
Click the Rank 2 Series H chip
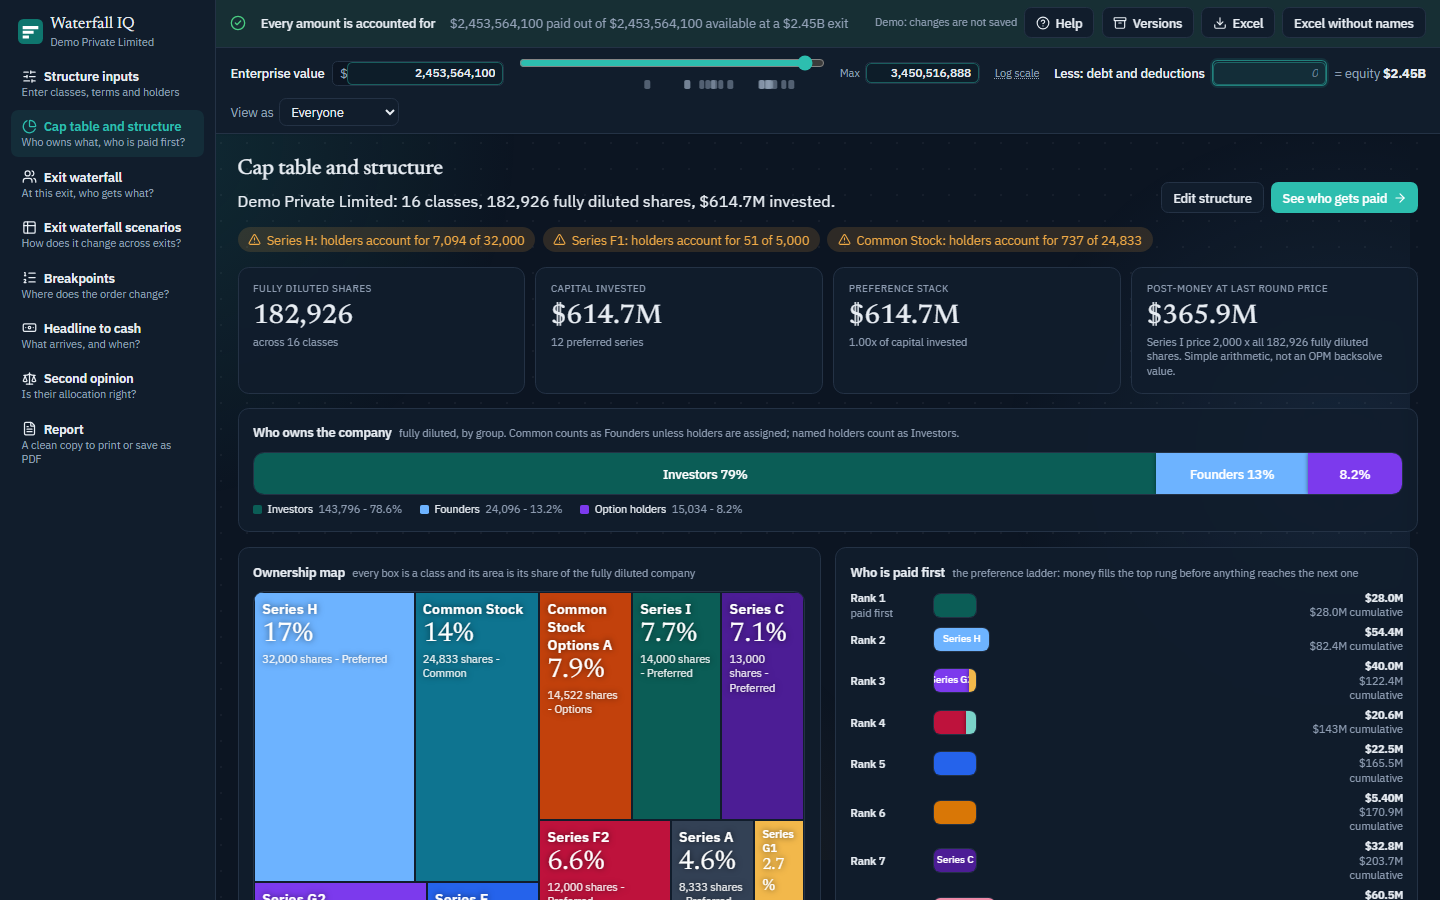tap(961, 639)
